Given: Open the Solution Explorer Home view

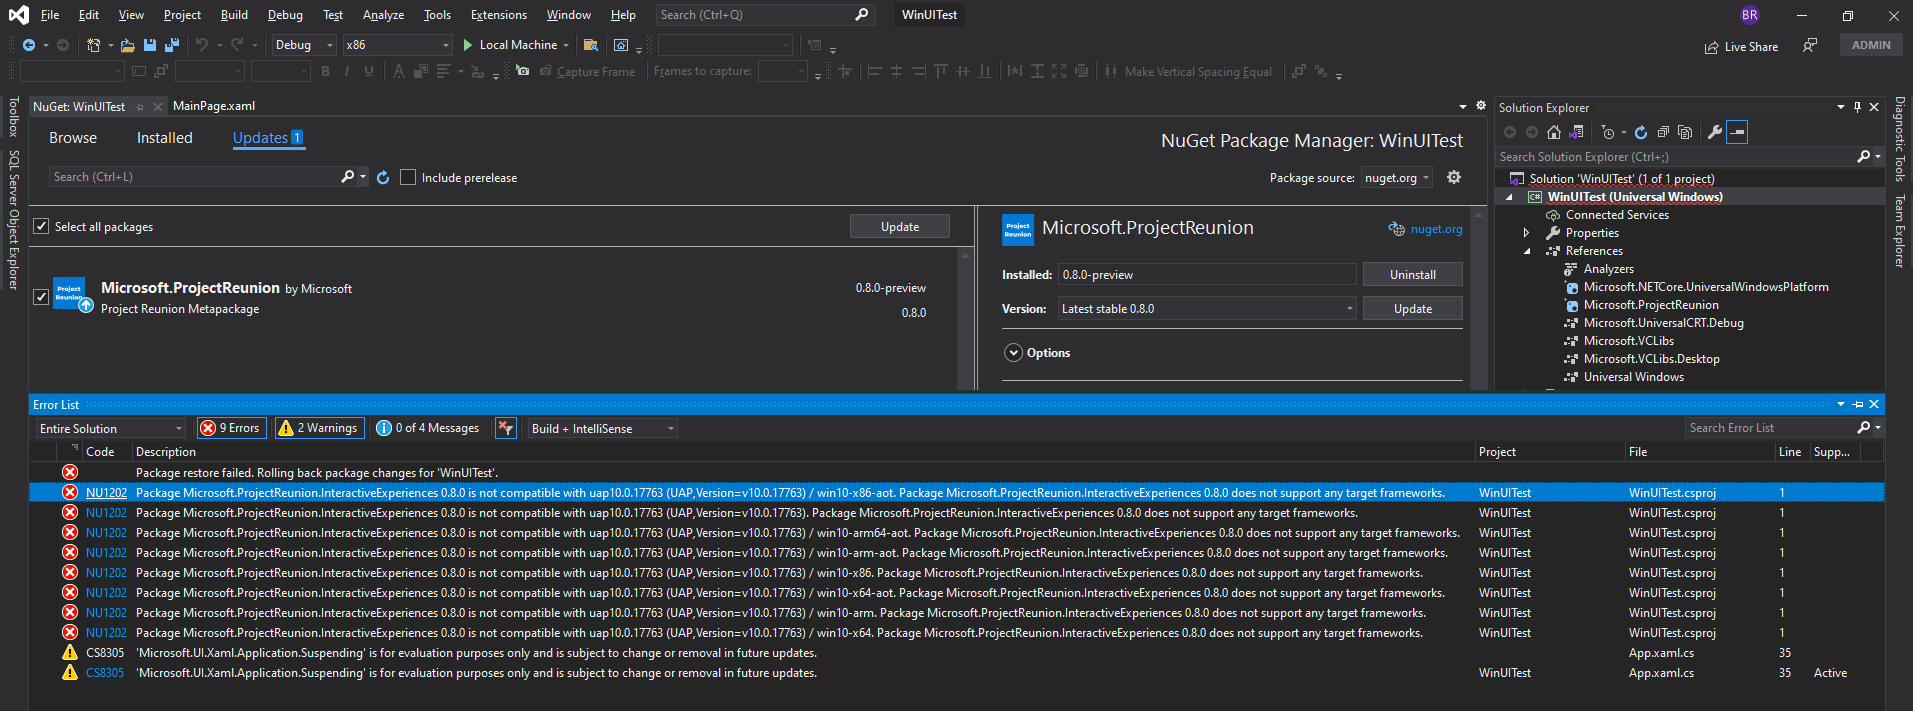Looking at the screenshot, I should point(1553,132).
